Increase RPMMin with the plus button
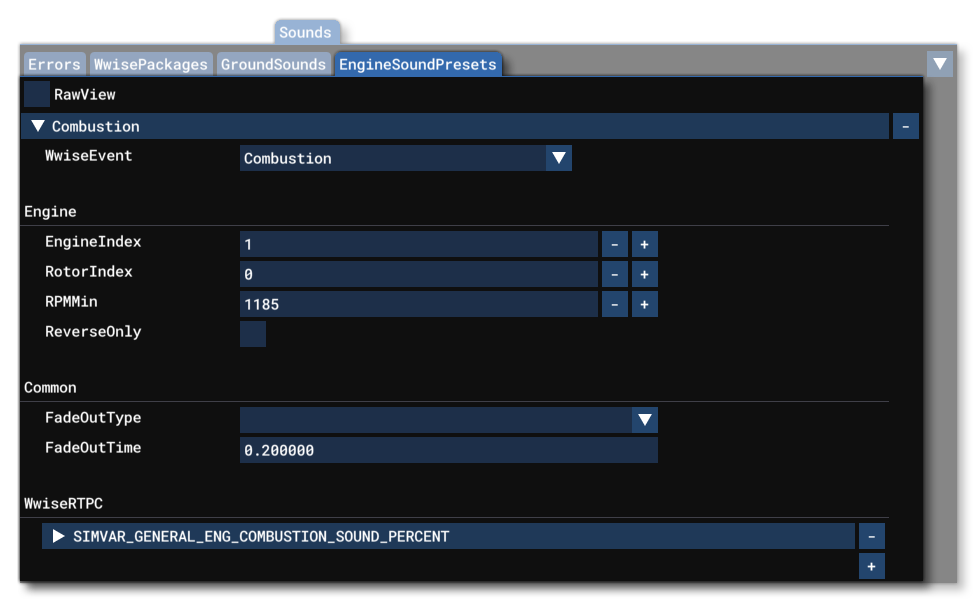The image size is (977, 603). pyautogui.click(x=643, y=303)
